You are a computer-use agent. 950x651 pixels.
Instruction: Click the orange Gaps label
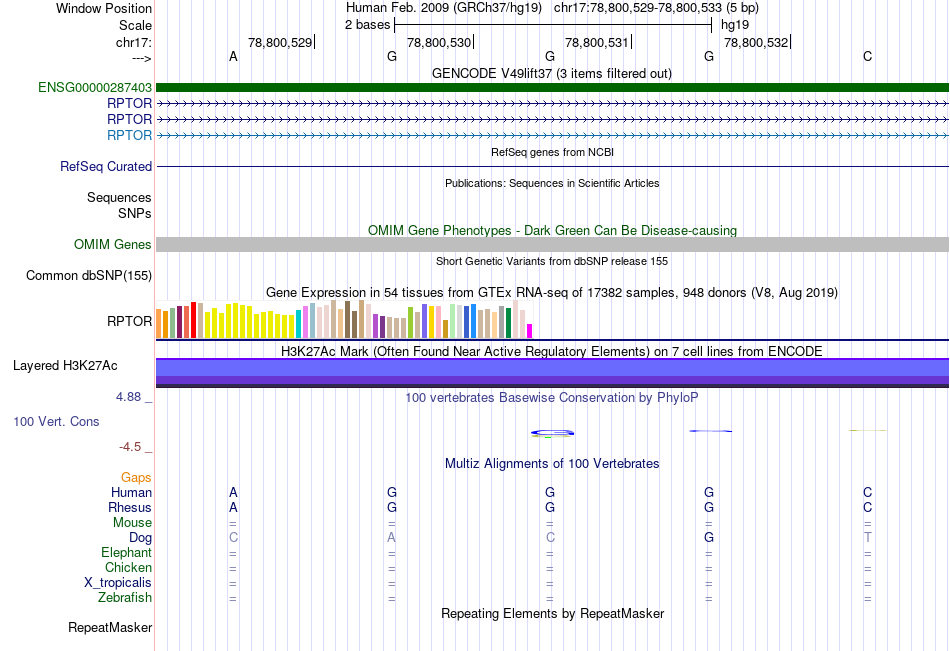coord(136,478)
